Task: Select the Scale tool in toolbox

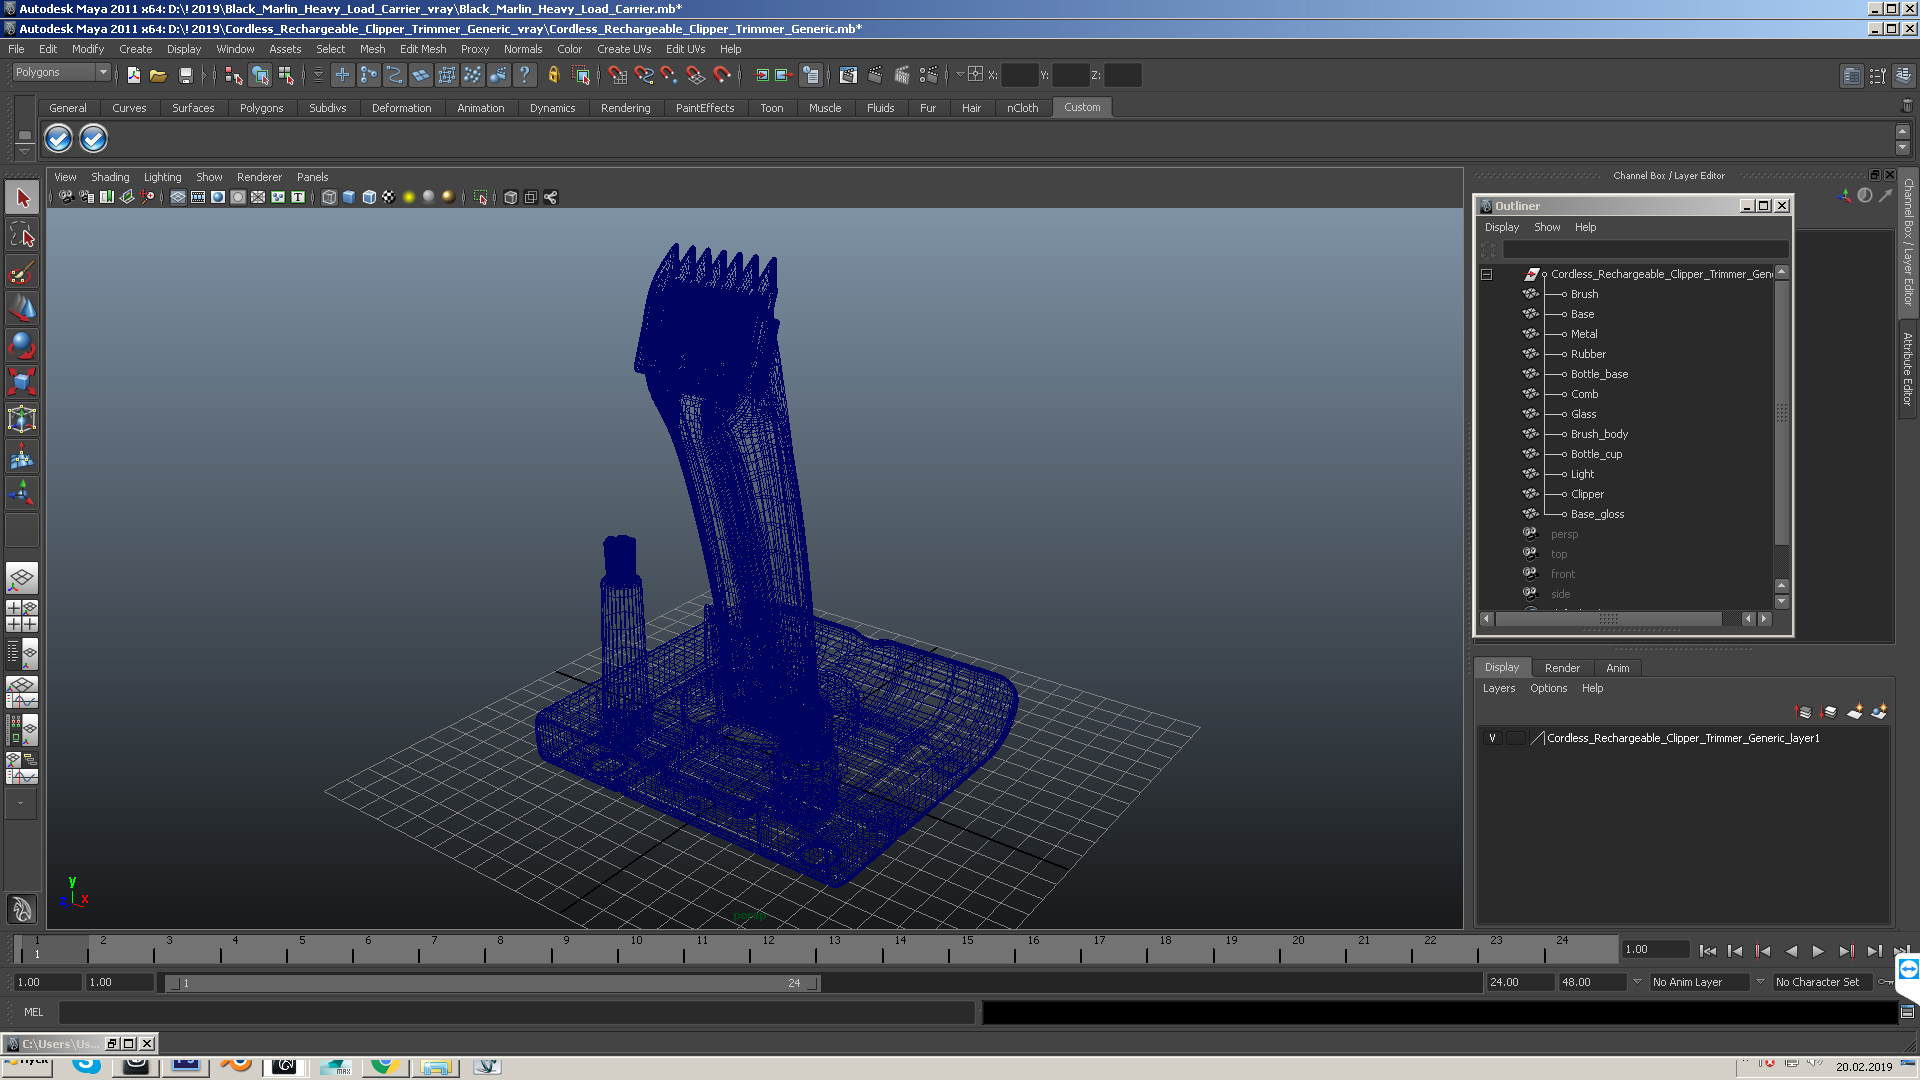Action: (22, 382)
